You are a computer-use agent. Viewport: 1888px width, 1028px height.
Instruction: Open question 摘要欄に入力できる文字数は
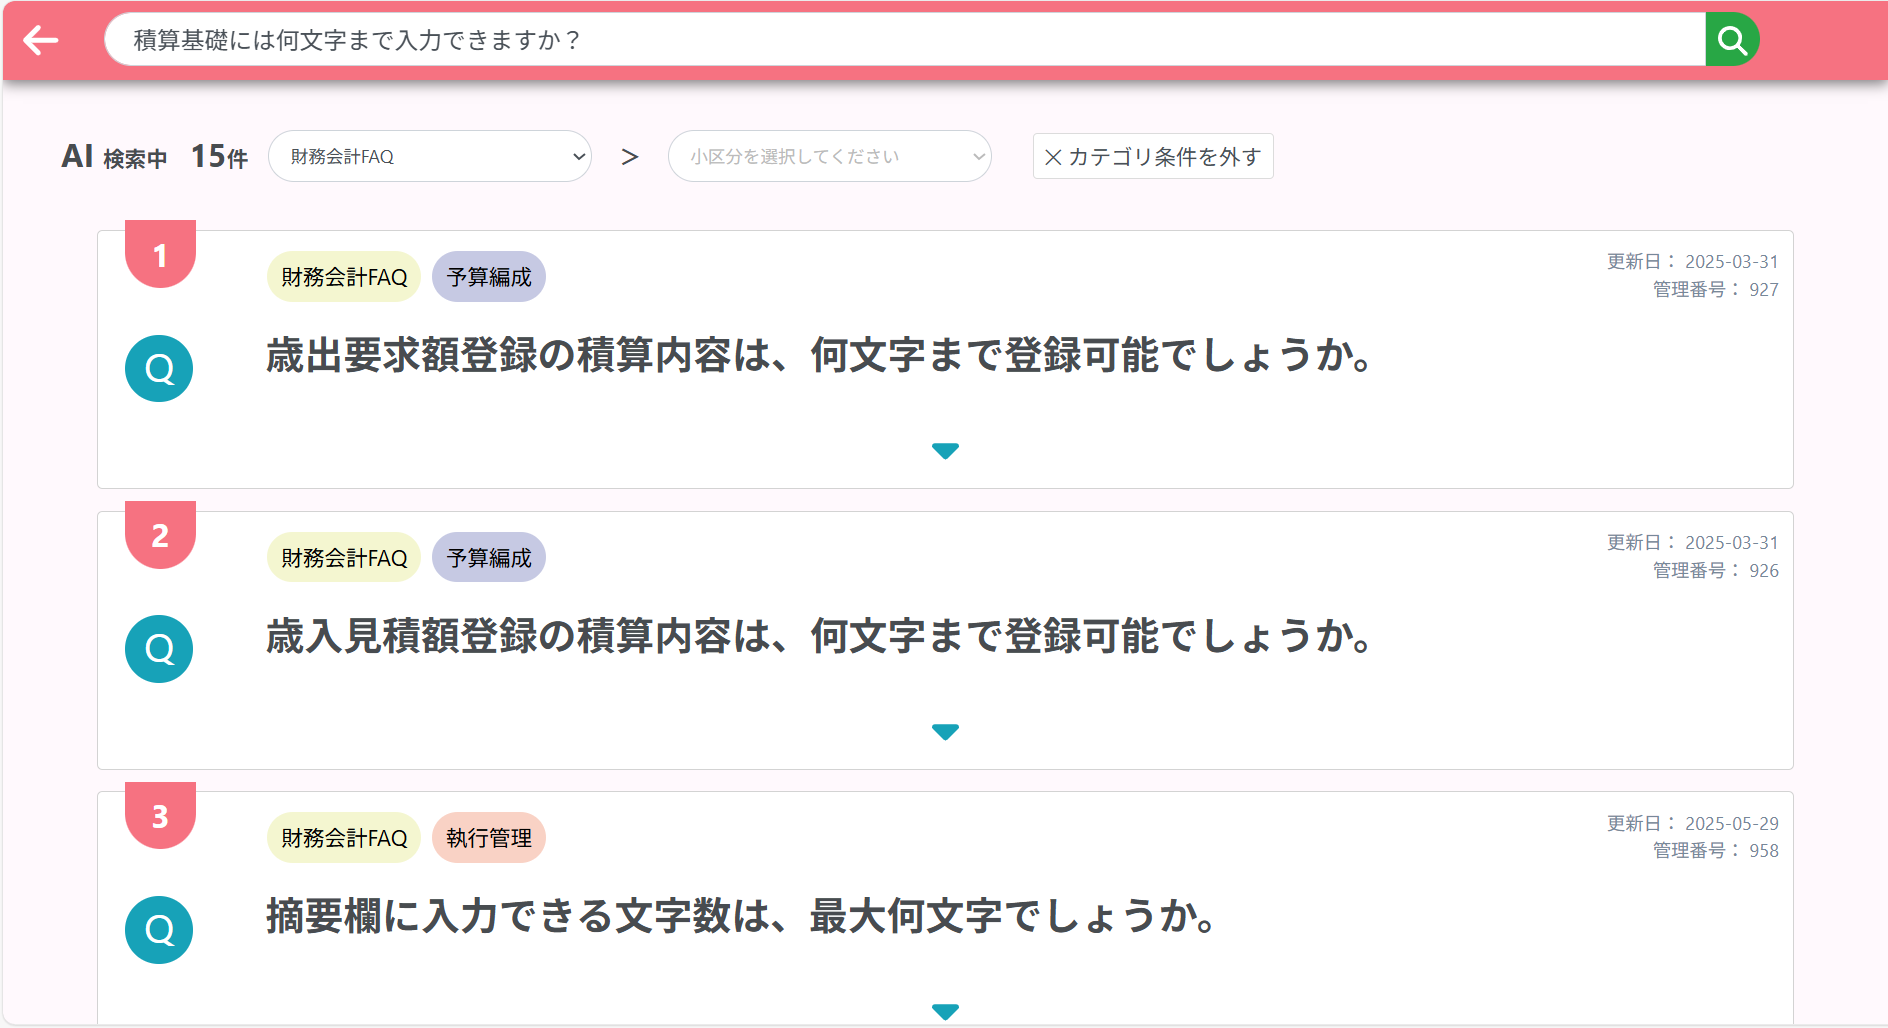click(741, 917)
